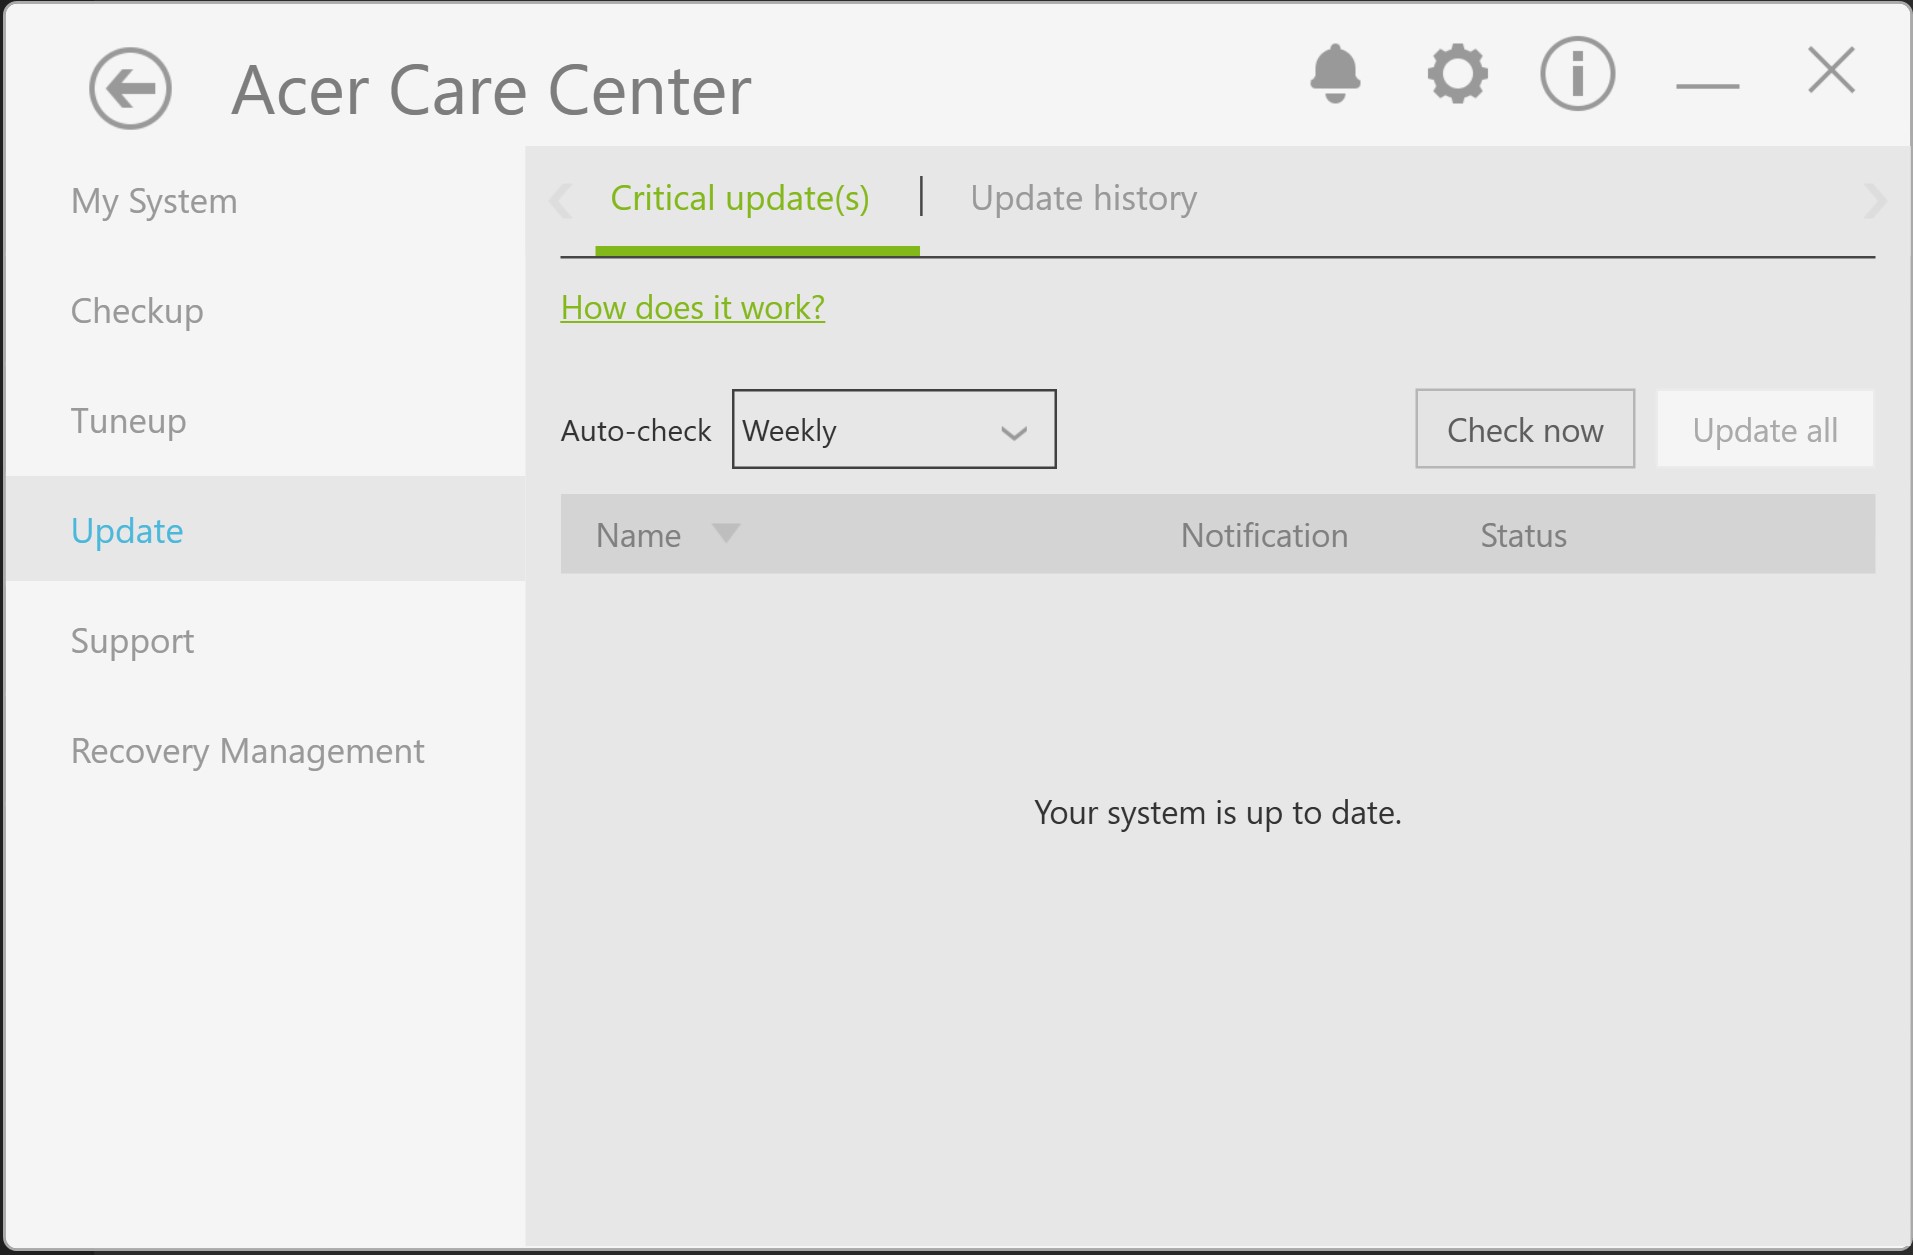Open the How does it work? link
Viewport: 1913px width, 1255px height.
[x=692, y=308]
